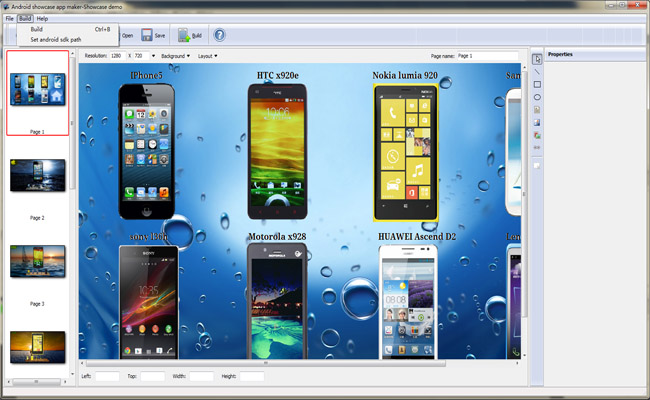The image size is (650, 400).
Task: Click the canvas horizontal scrollbar
Action: click(265, 363)
